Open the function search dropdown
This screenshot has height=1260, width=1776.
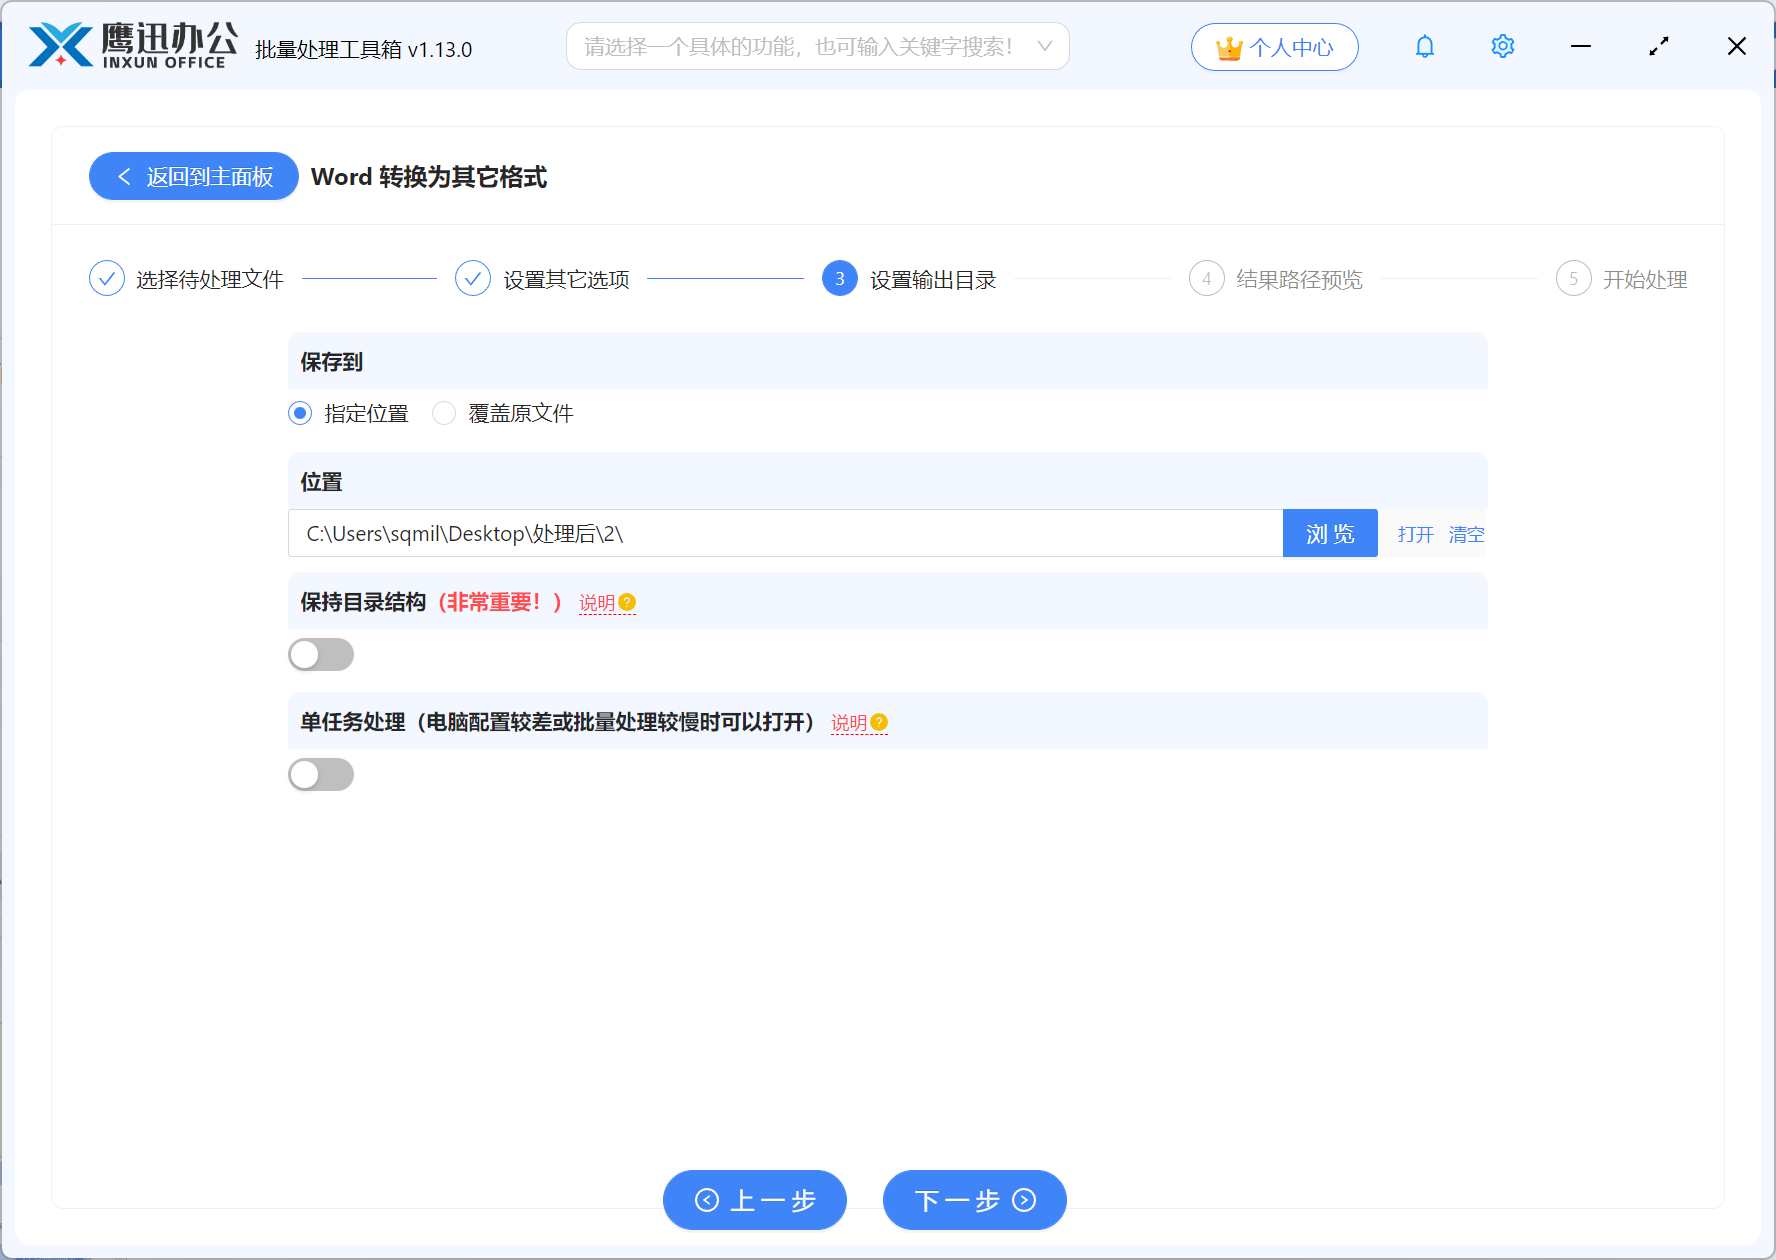1044,46
